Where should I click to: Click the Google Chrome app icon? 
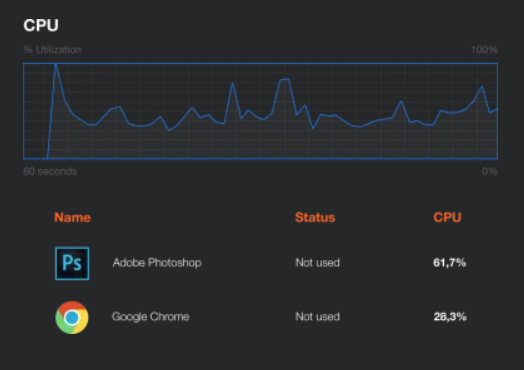pos(72,318)
